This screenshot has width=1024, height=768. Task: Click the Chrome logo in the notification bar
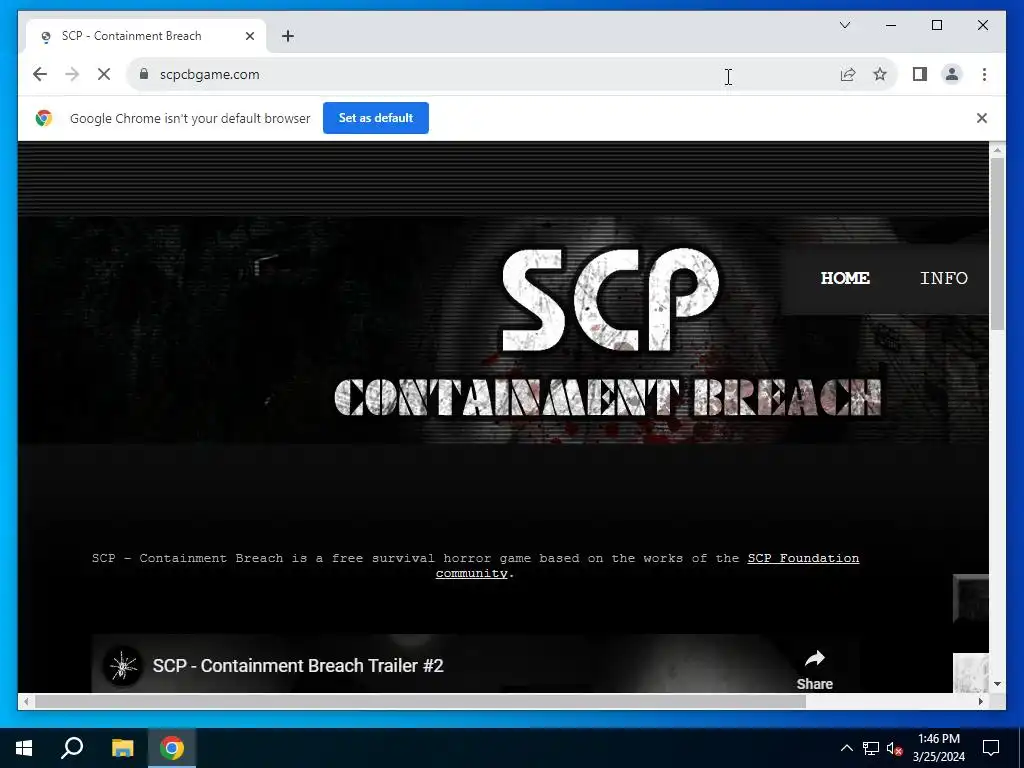(x=44, y=118)
